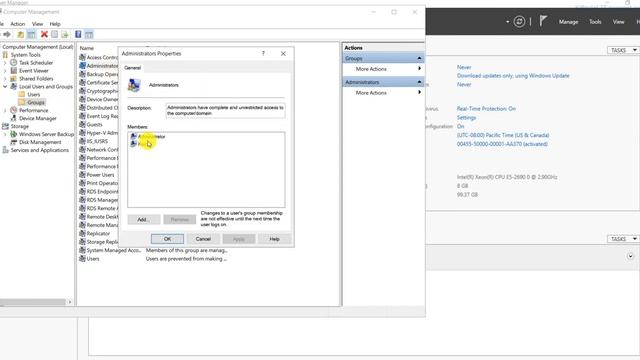Open Manage menu in Server Manager
This screenshot has width=640, height=360.
569,22
